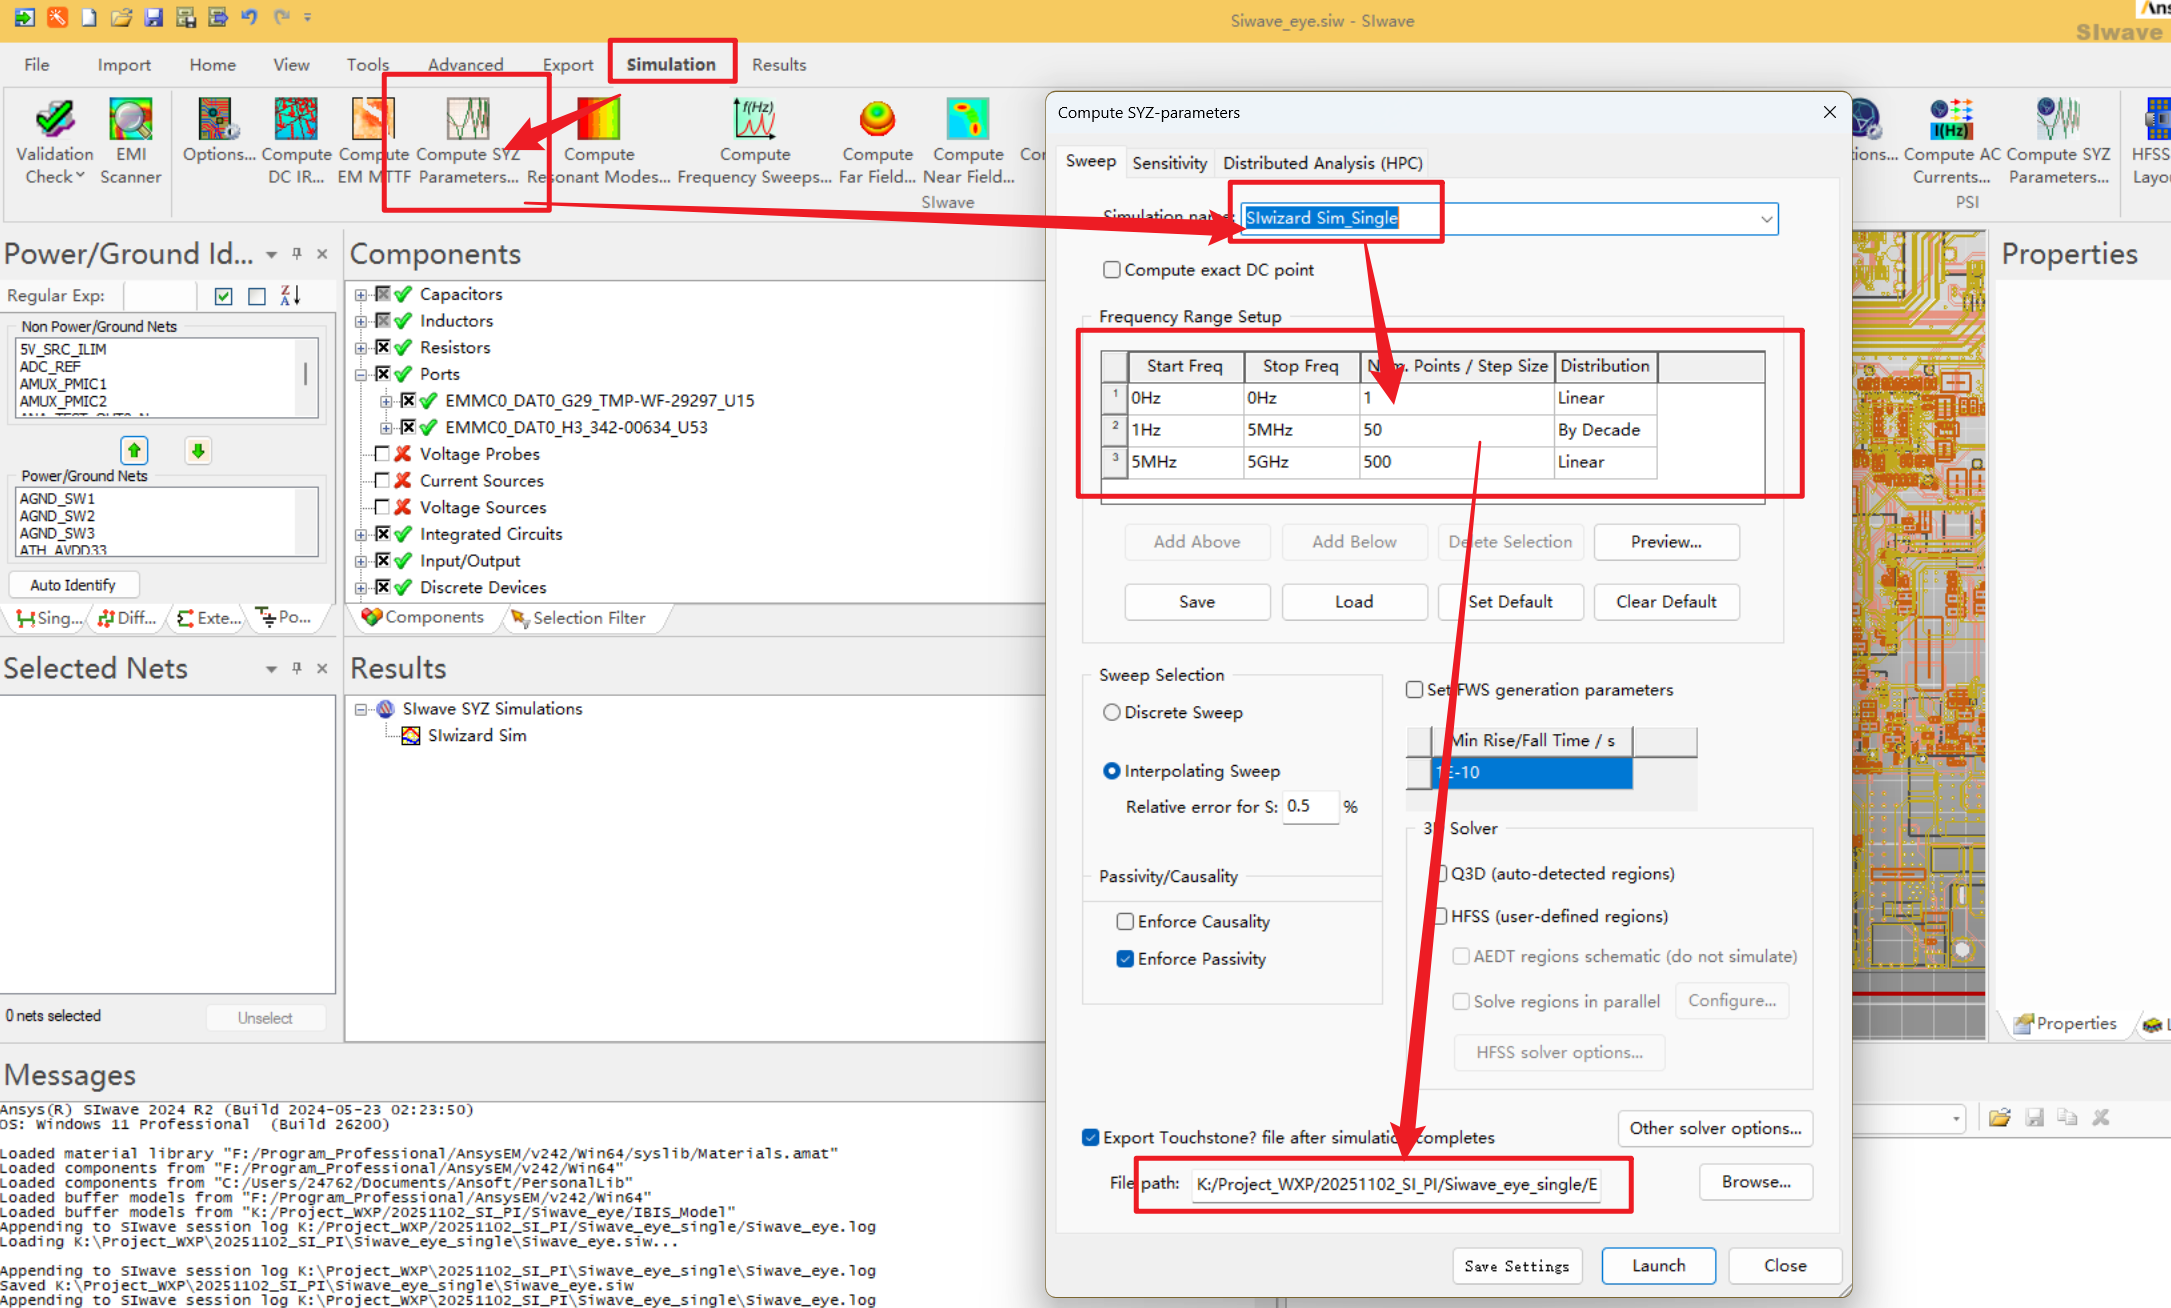Open the Compute Far Field tool

point(877,120)
